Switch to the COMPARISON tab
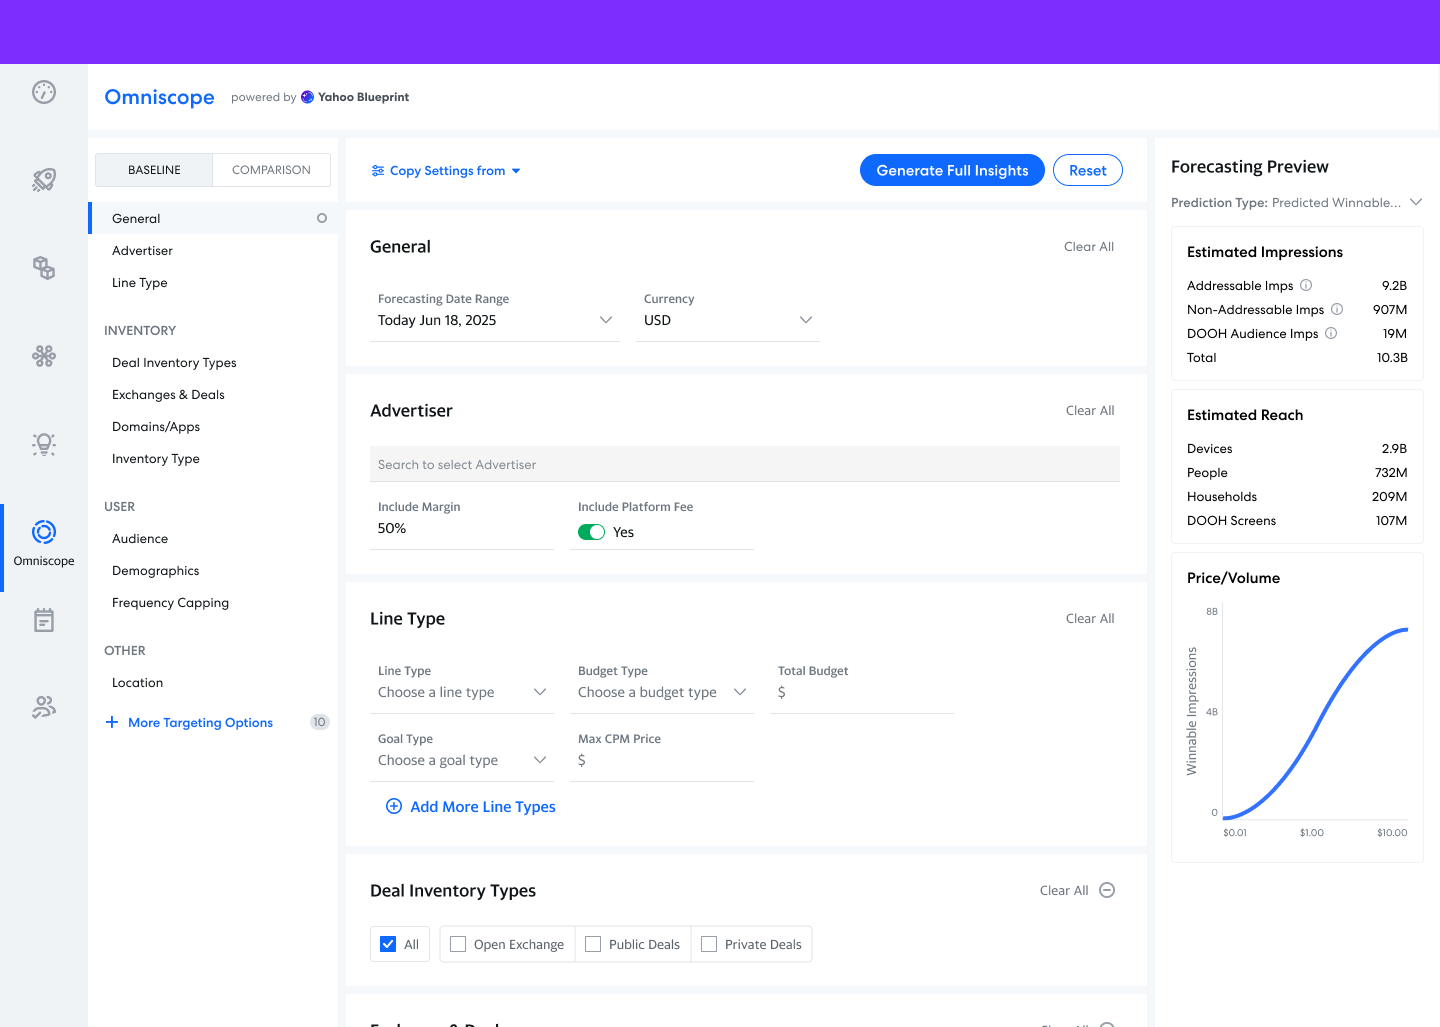The height and width of the screenshot is (1027, 1440). pos(271,170)
